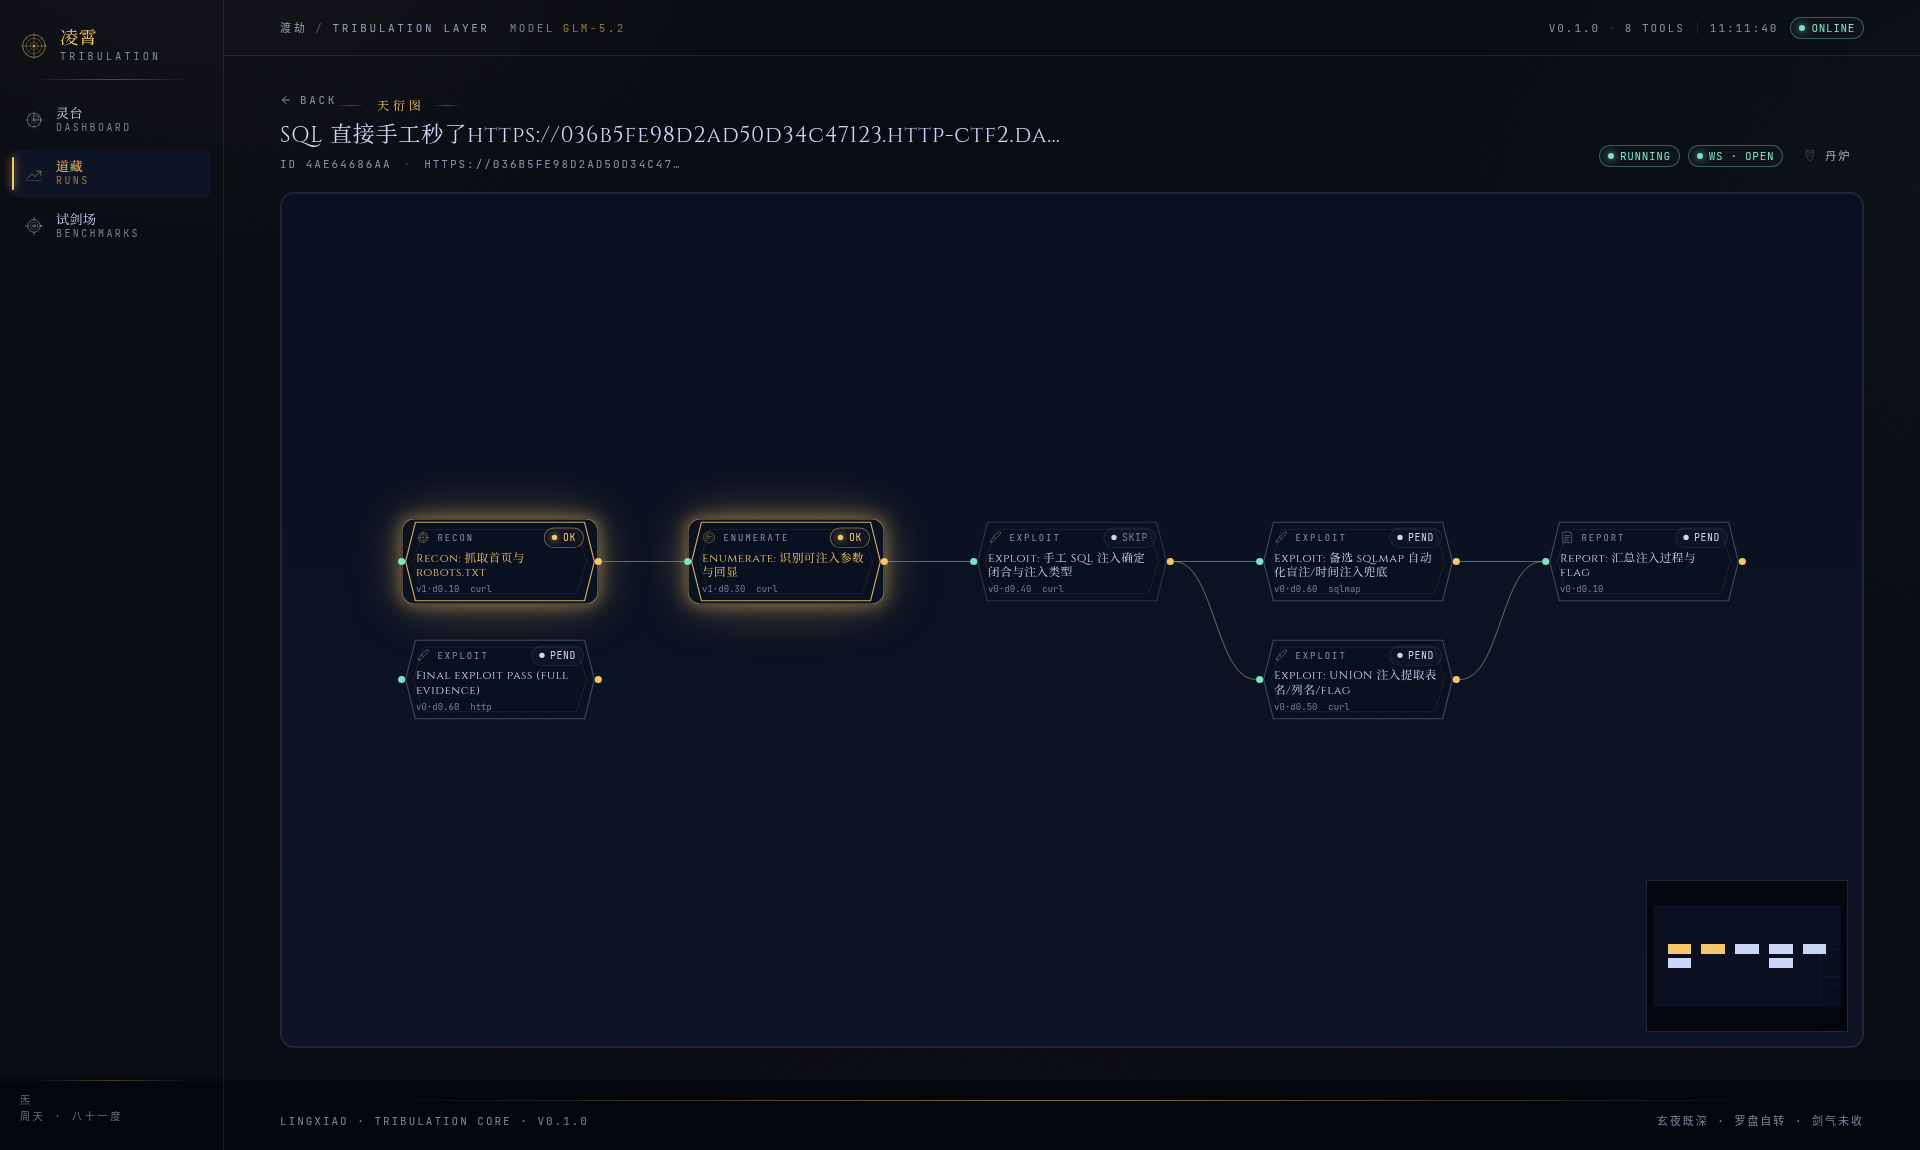This screenshot has width=1920, height=1150.
Task: Click the document icon on Report node
Action: 1567,537
